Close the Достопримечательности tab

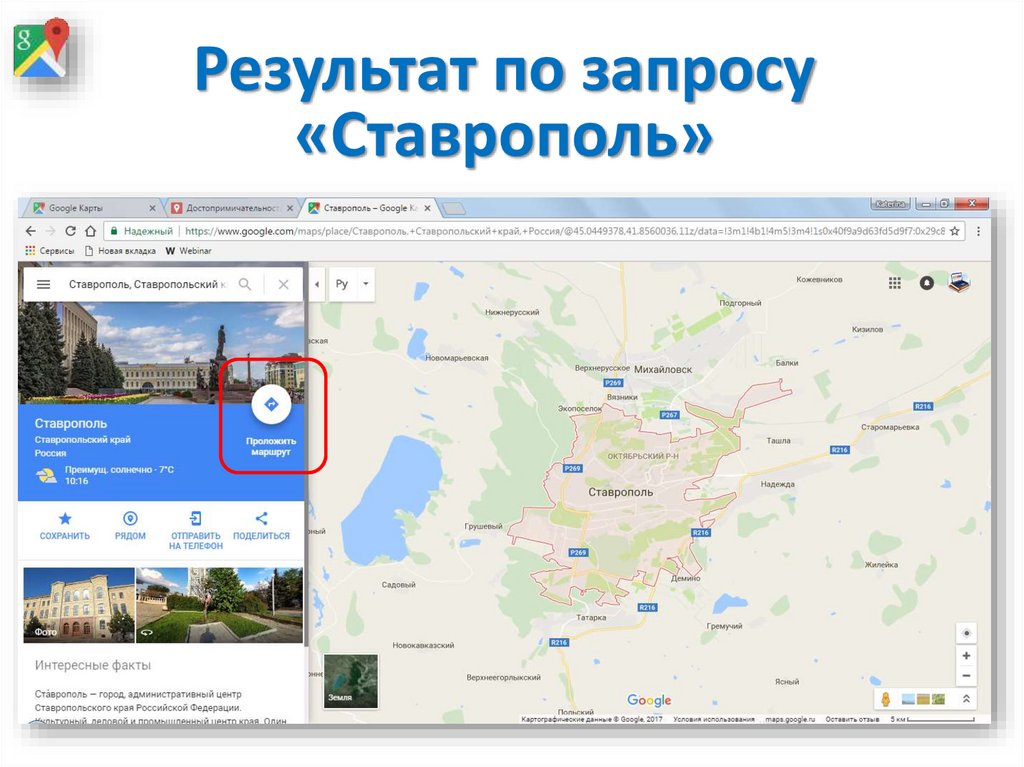[x=289, y=208]
